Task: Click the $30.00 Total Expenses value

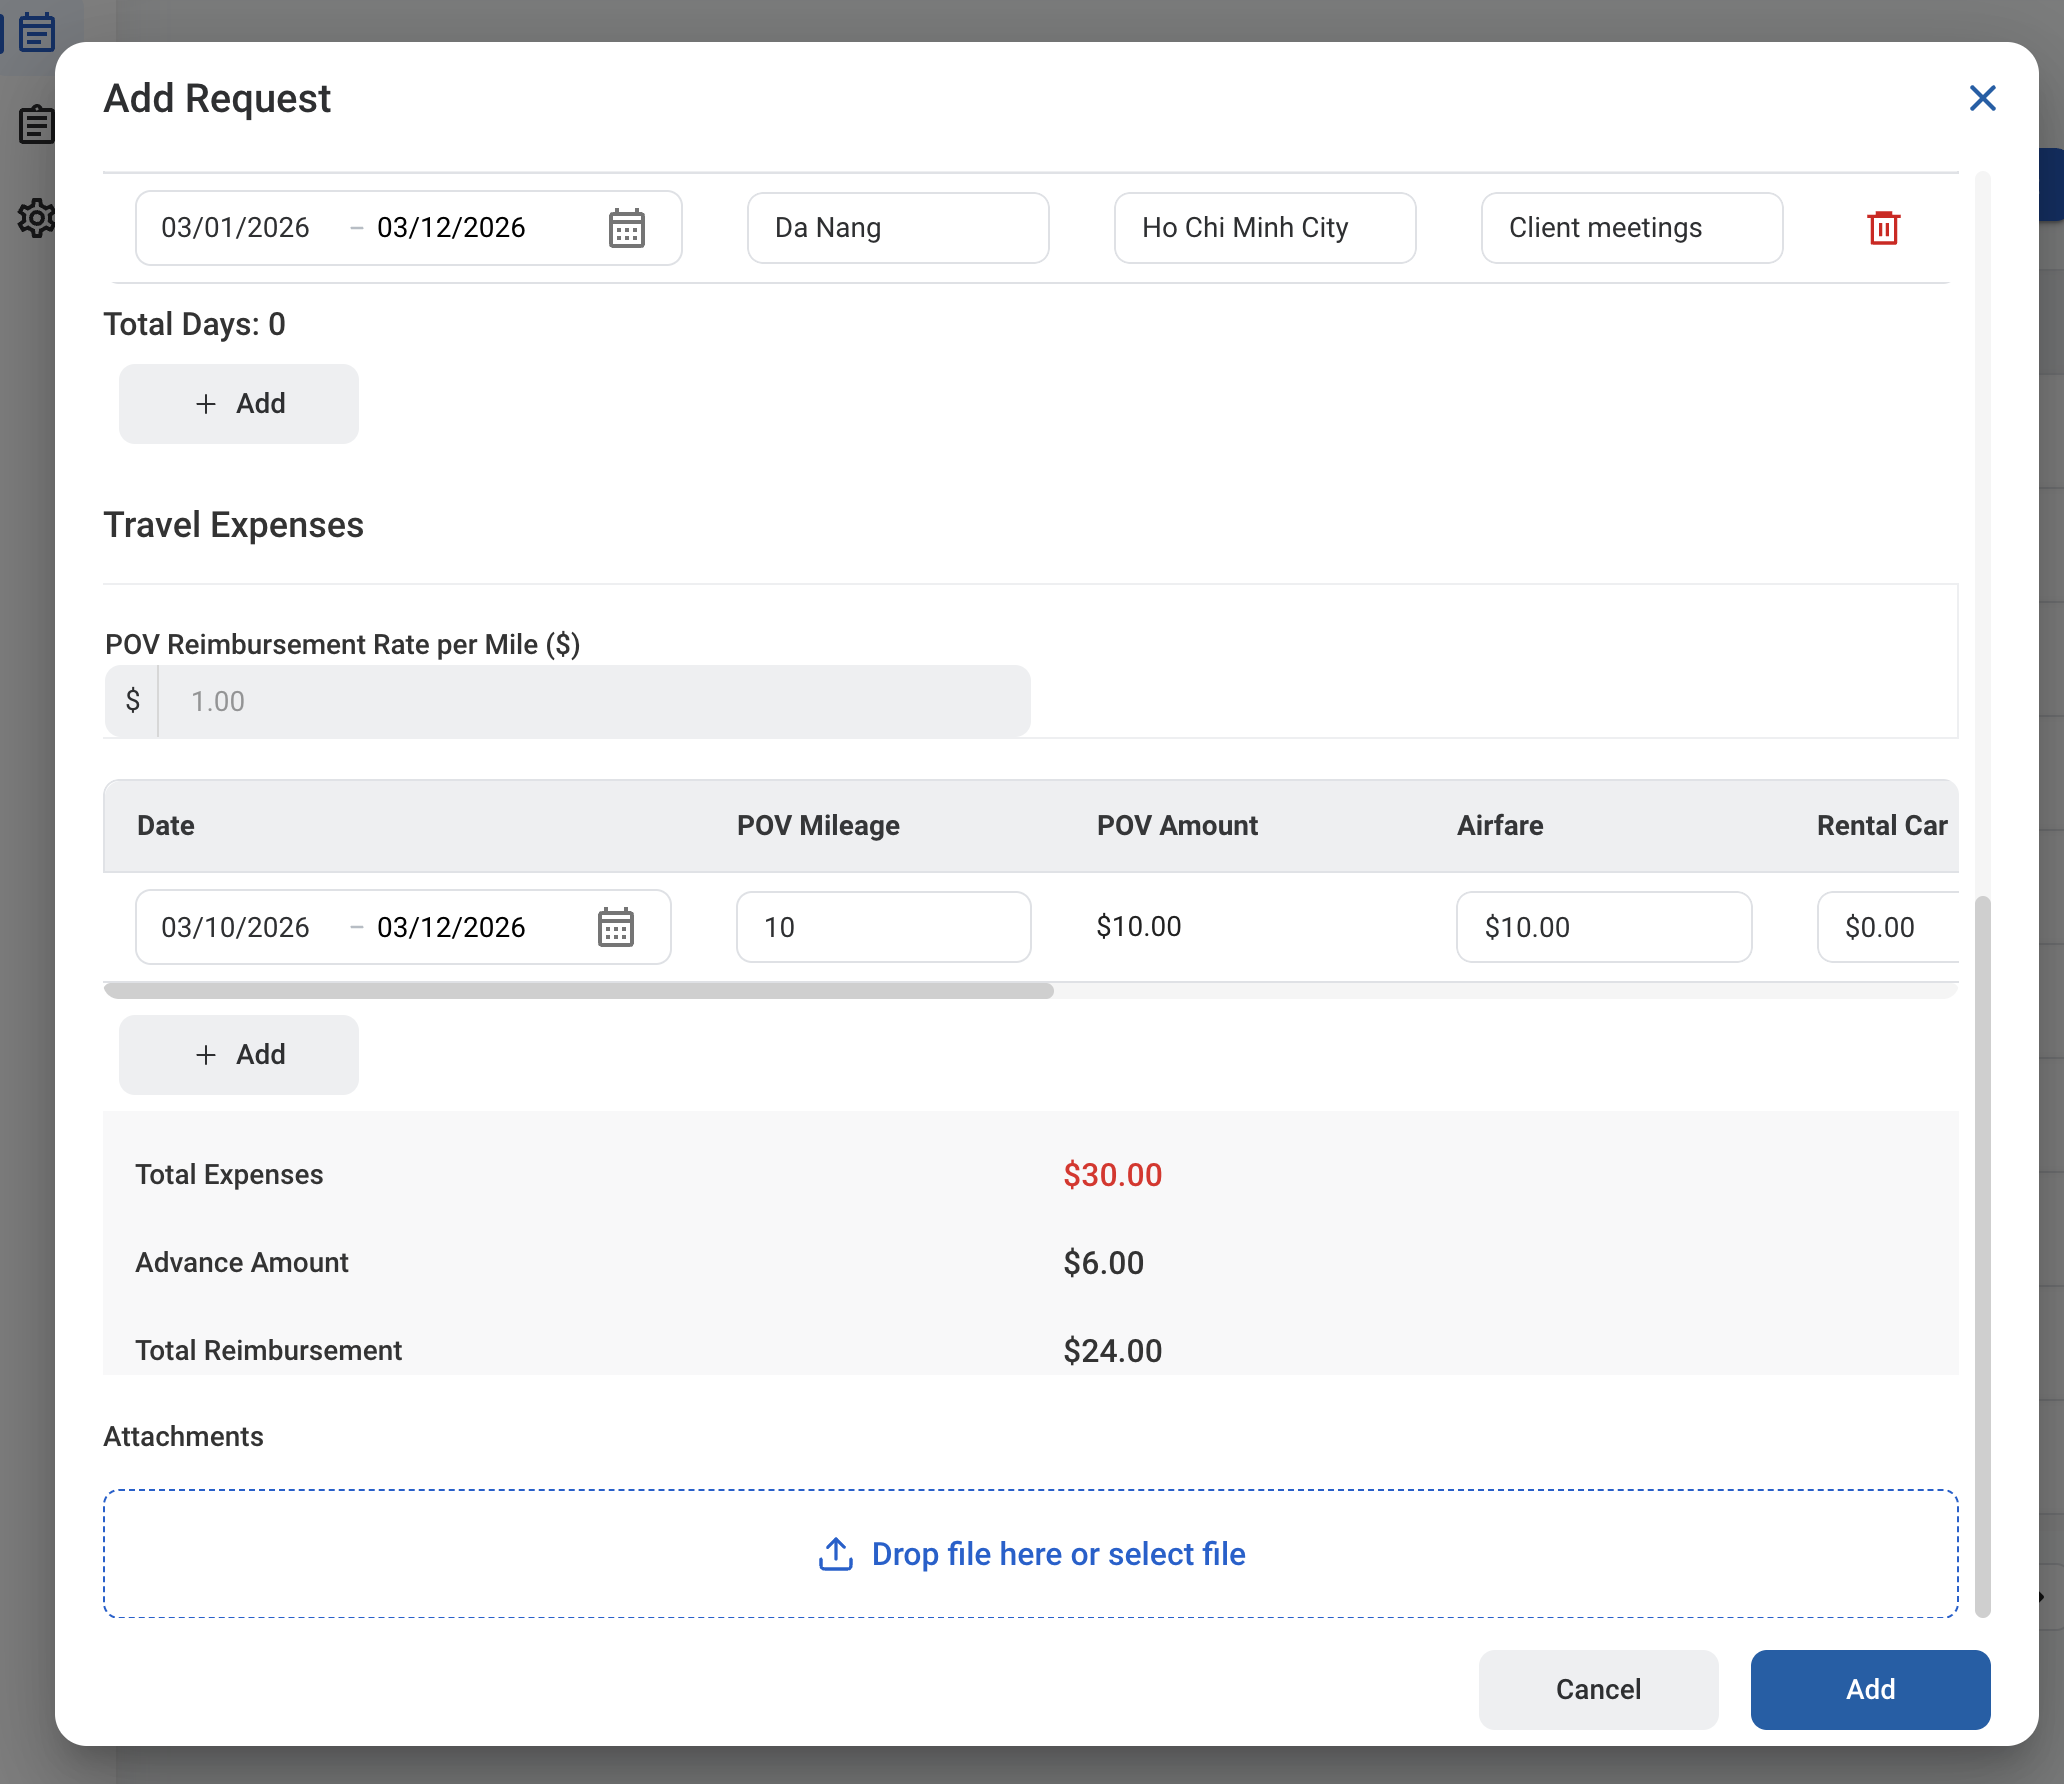Action: pyautogui.click(x=1112, y=1175)
